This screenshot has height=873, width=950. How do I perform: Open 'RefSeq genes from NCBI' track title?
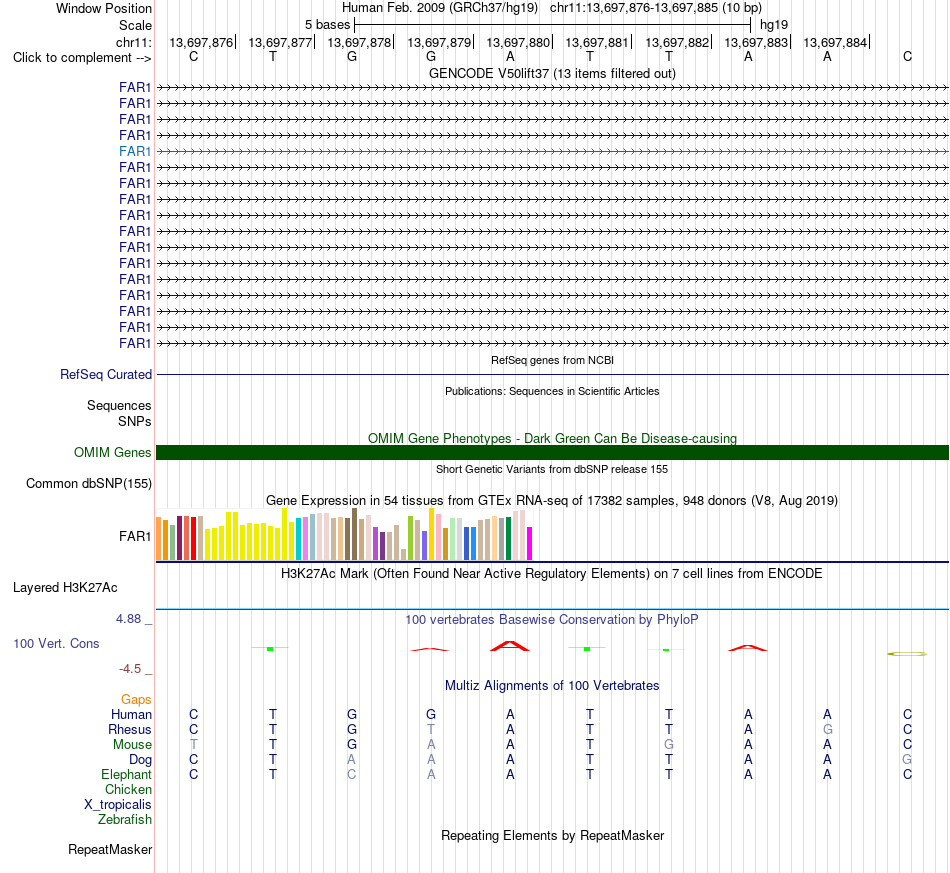552,360
